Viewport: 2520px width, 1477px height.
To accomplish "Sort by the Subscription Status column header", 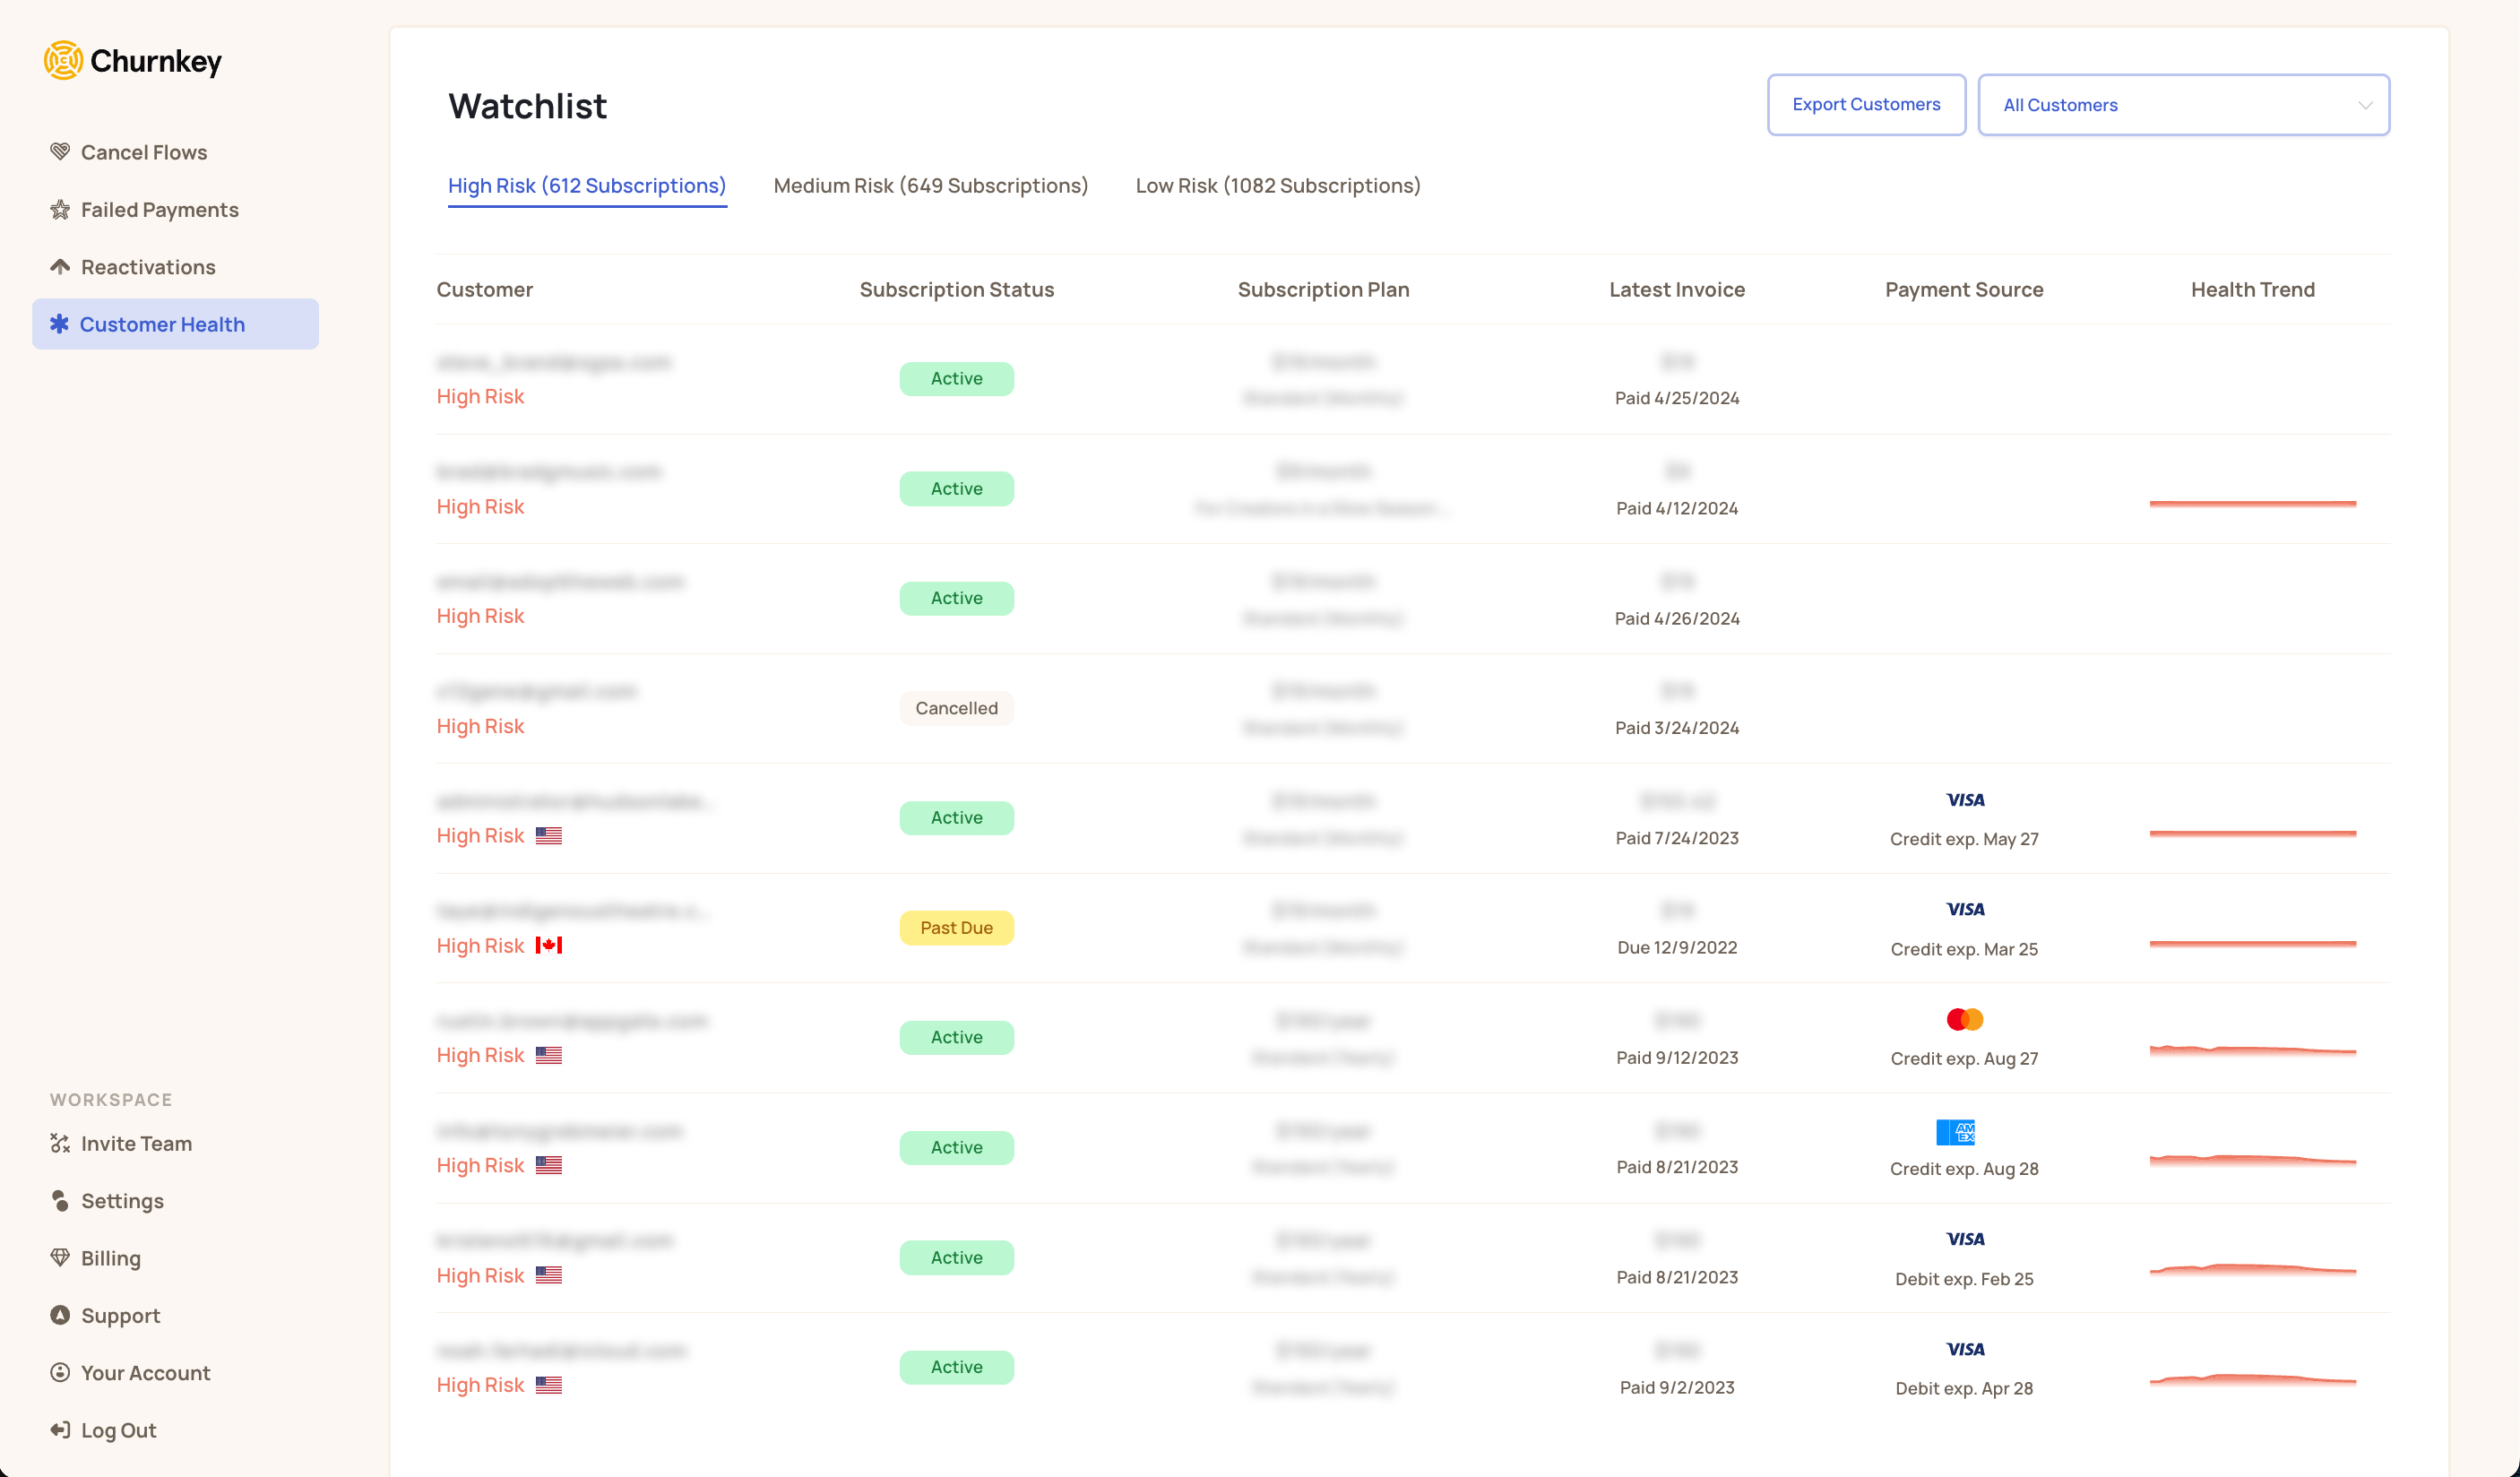I will (956, 289).
